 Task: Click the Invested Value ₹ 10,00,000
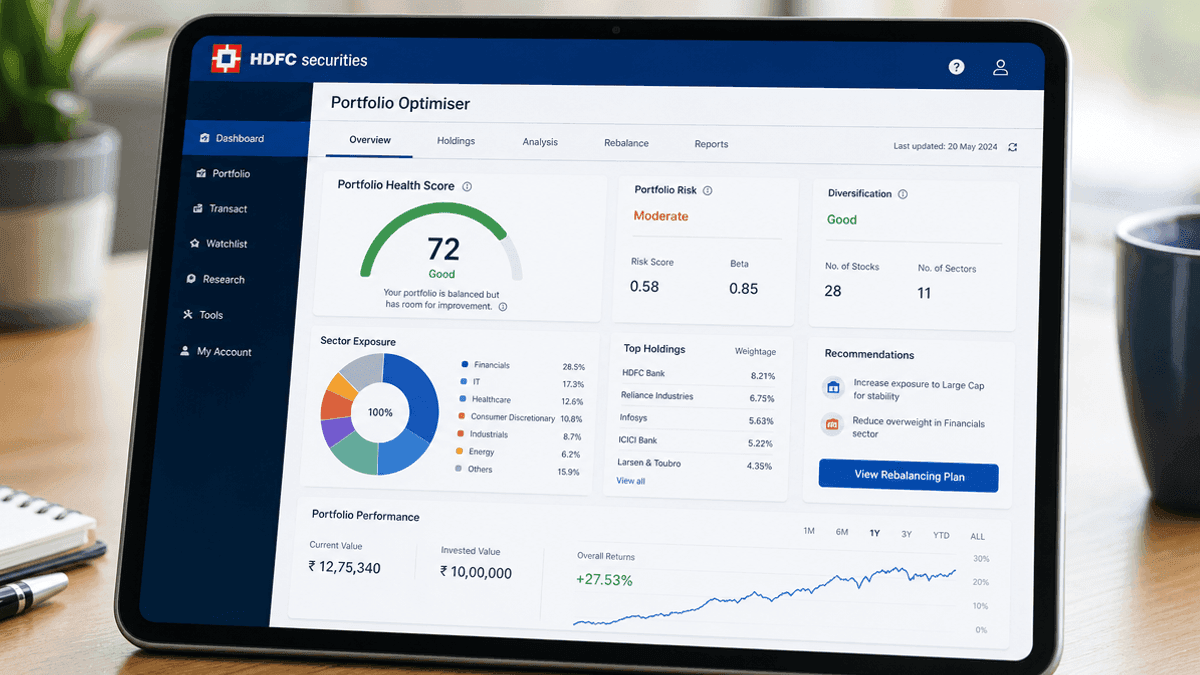coord(476,572)
